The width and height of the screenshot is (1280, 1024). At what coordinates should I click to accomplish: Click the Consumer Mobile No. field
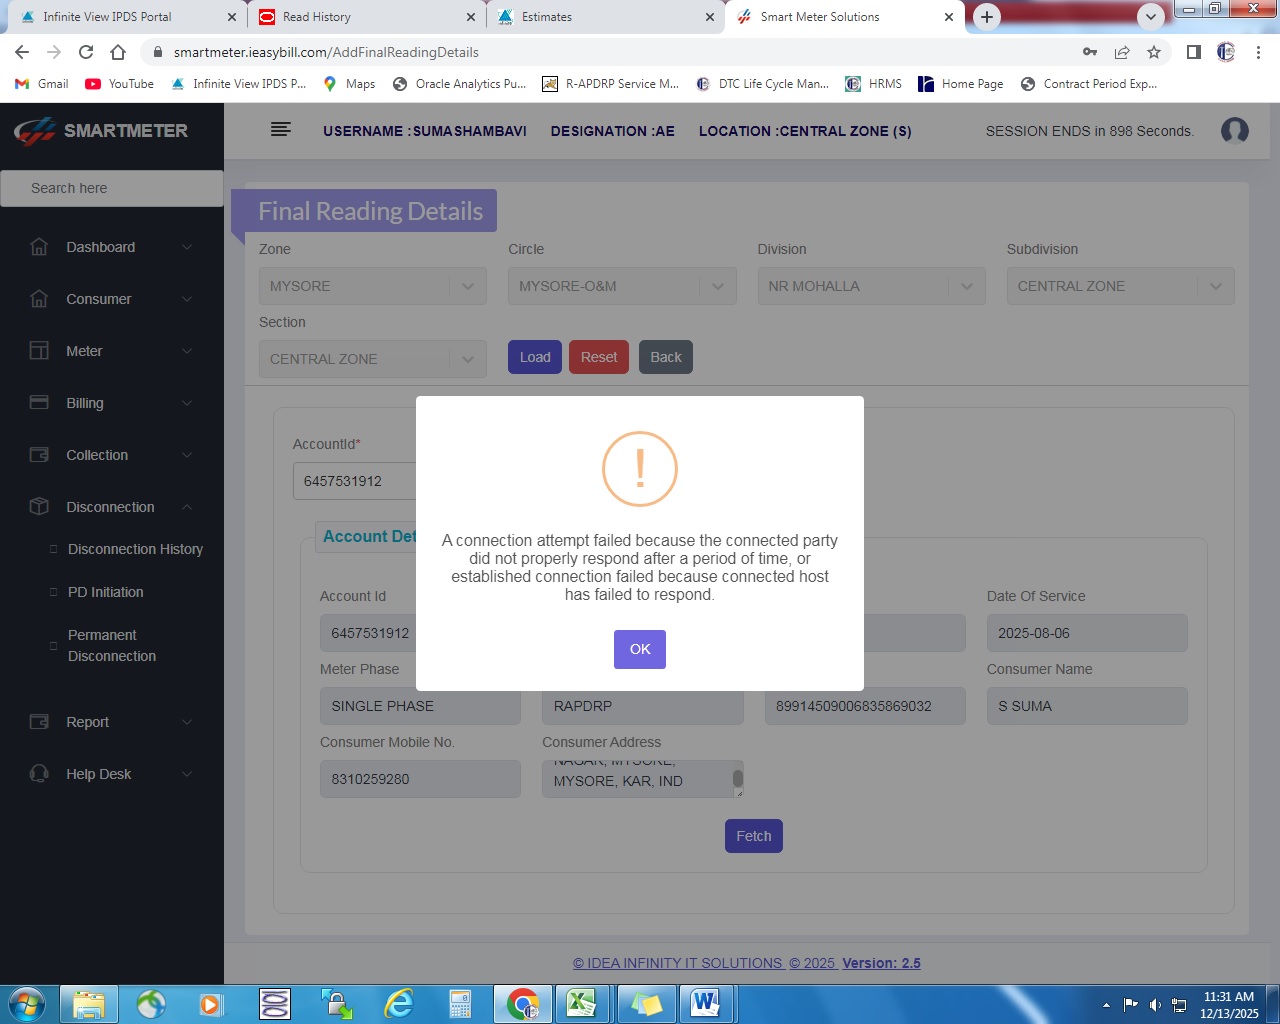coord(420,779)
